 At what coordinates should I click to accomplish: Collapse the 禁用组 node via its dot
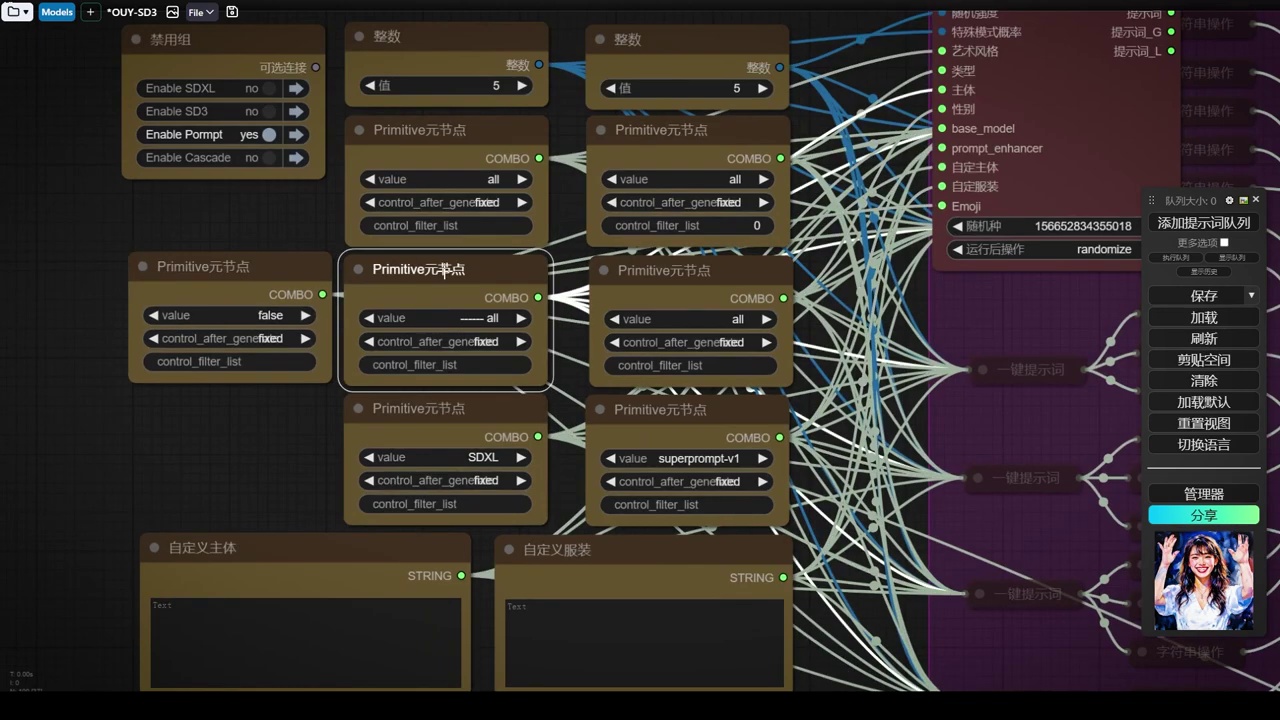[136, 40]
